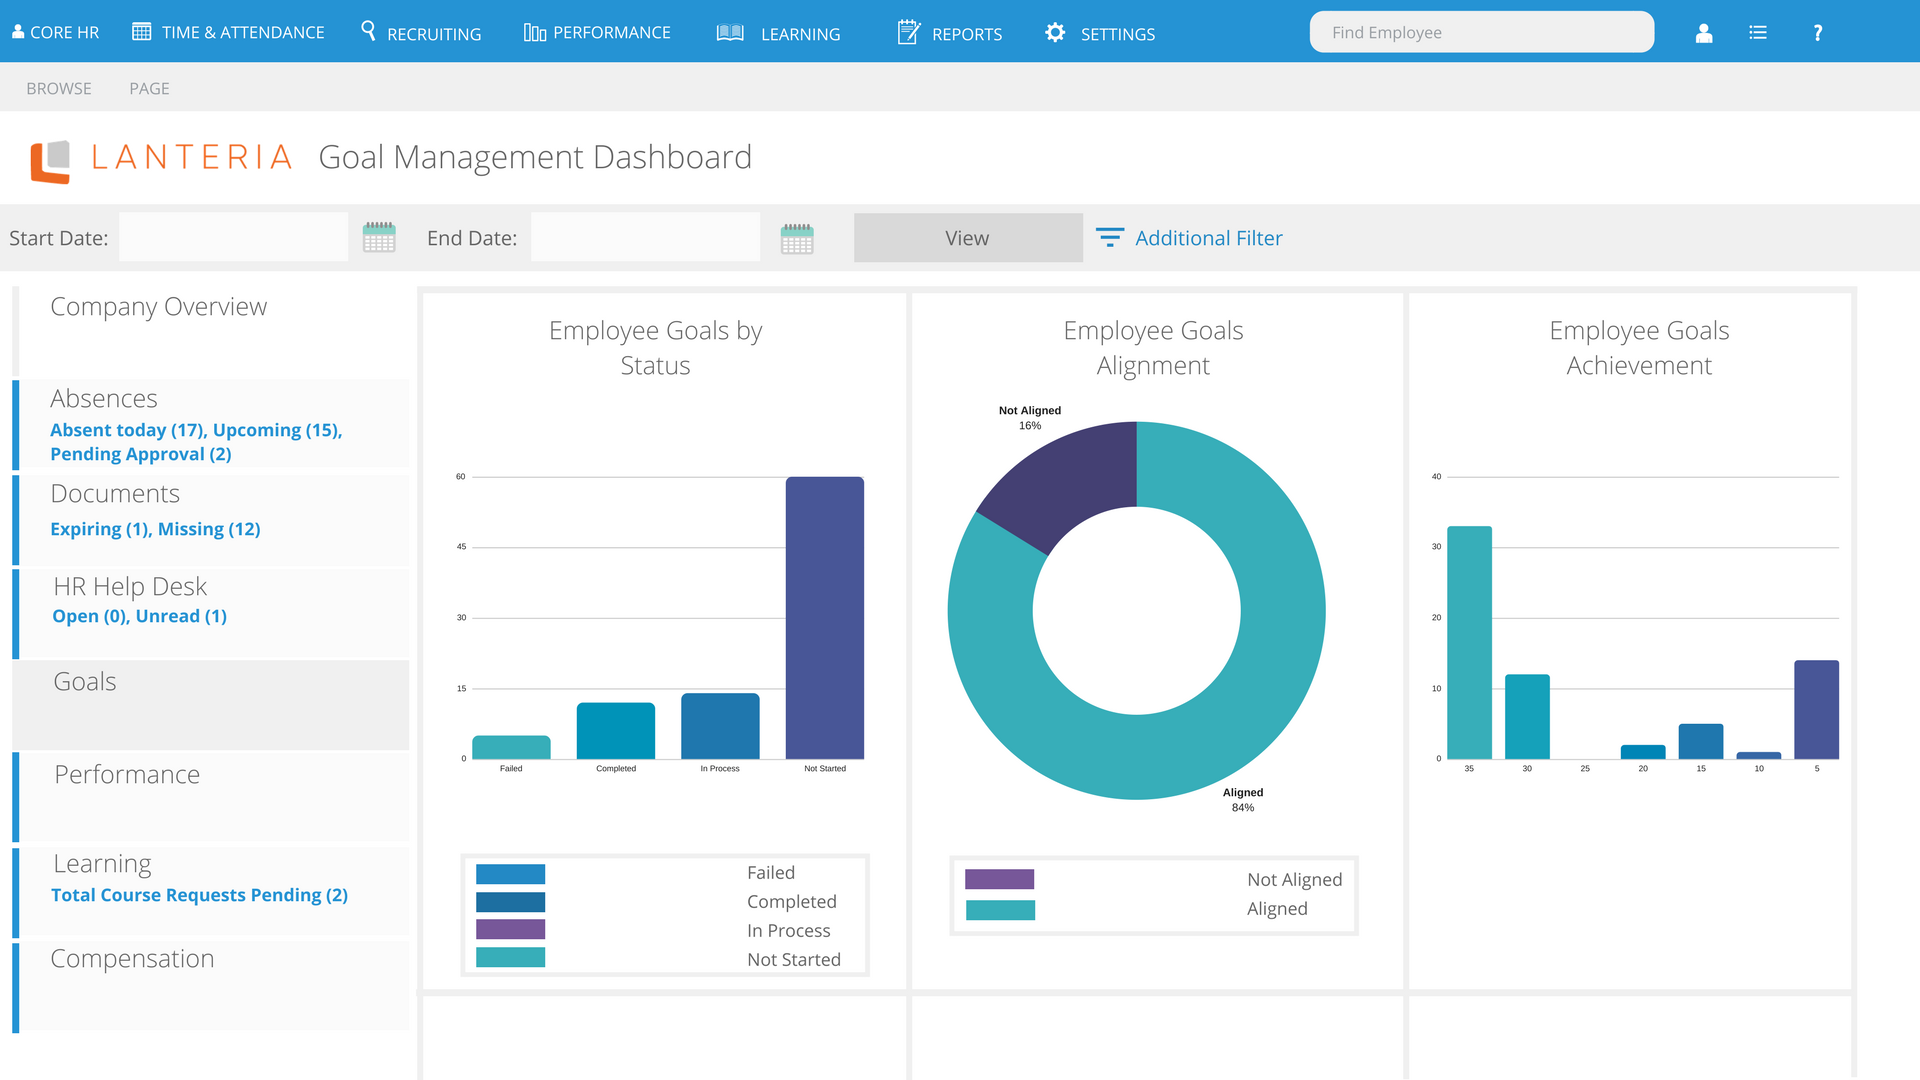Viewport: 1920px width, 1080px height.
Task: Click the user profile icon
Action: (1704, 33)
